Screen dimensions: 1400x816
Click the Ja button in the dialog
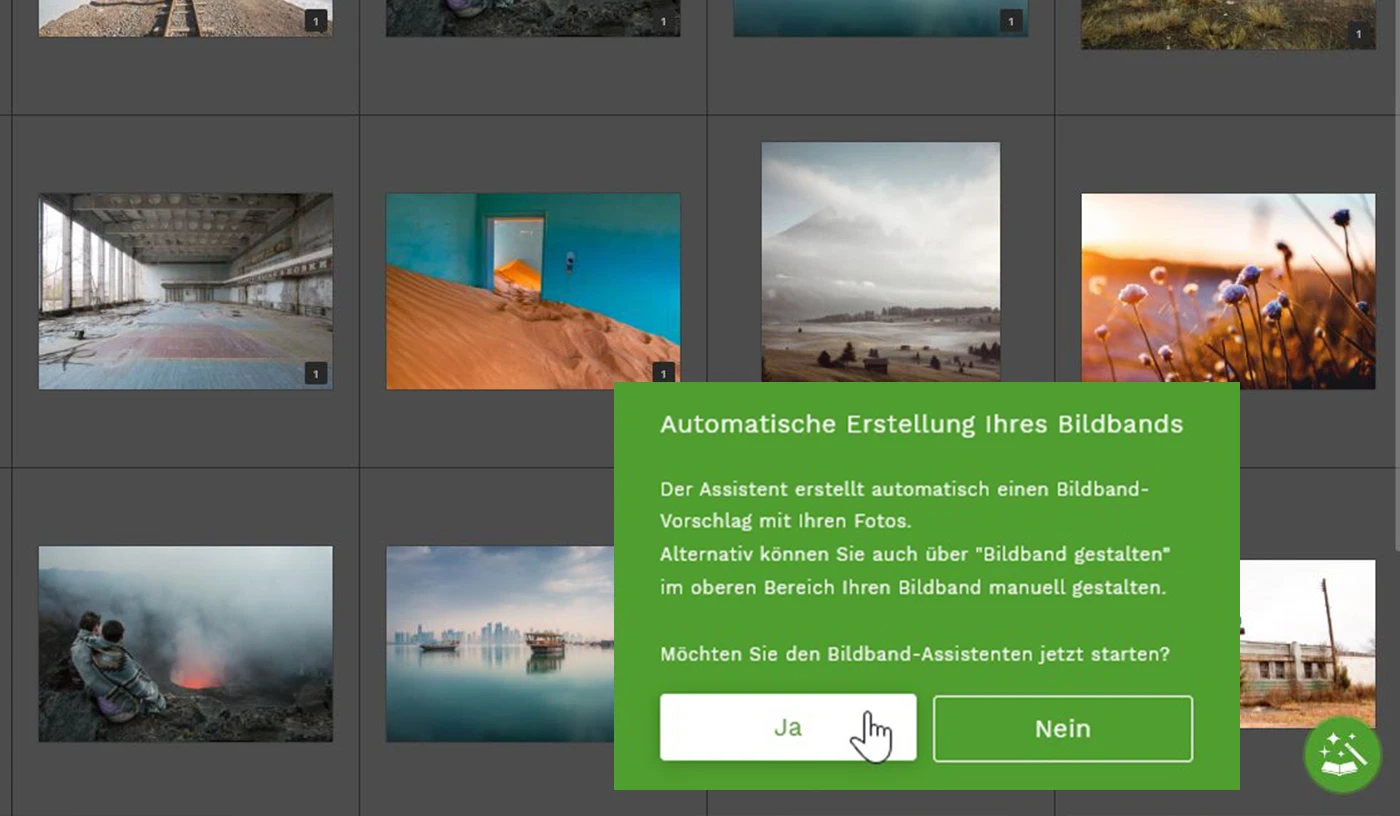pyautogui.click(x=788, y=727)
